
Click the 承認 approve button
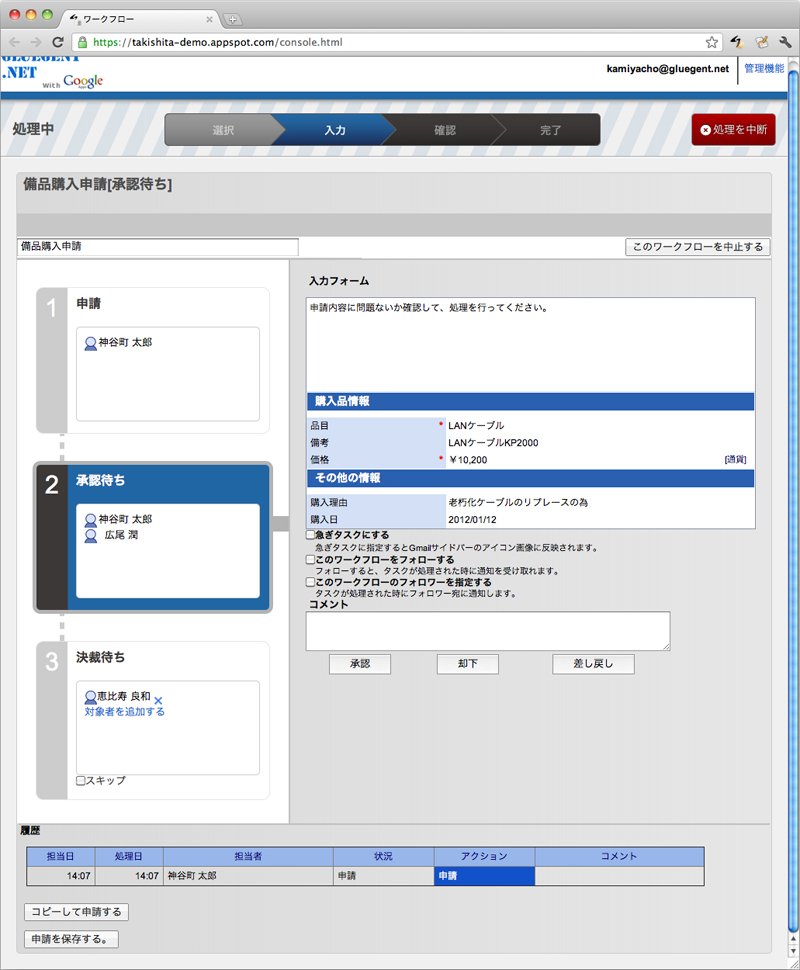pos(359,664)
